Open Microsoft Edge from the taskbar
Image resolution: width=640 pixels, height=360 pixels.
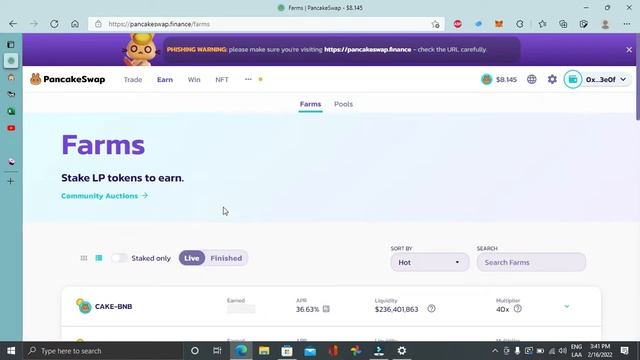(x=241, y=351)
